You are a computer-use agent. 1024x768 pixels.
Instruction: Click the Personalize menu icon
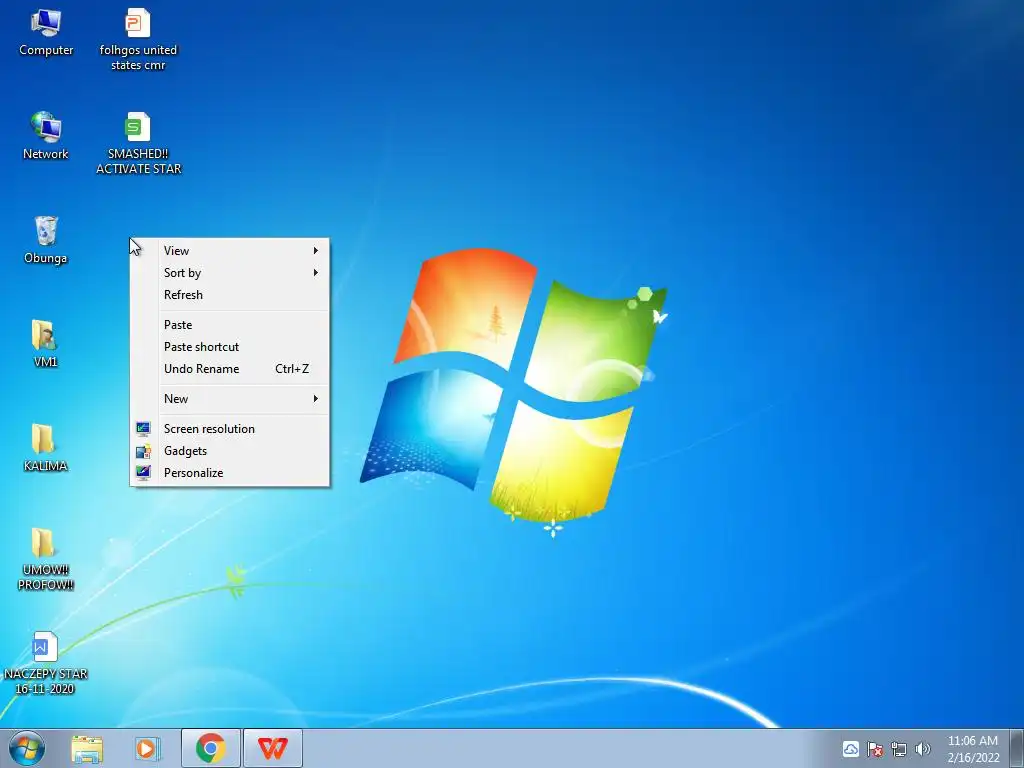pyautogui.click(x=143, y=473)
